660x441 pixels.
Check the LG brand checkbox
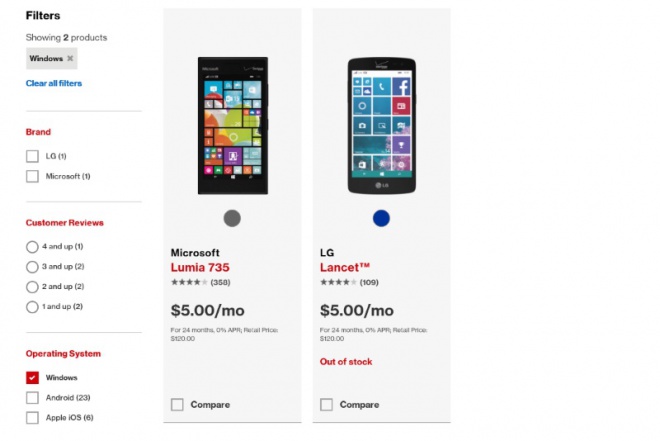[33, 156]
